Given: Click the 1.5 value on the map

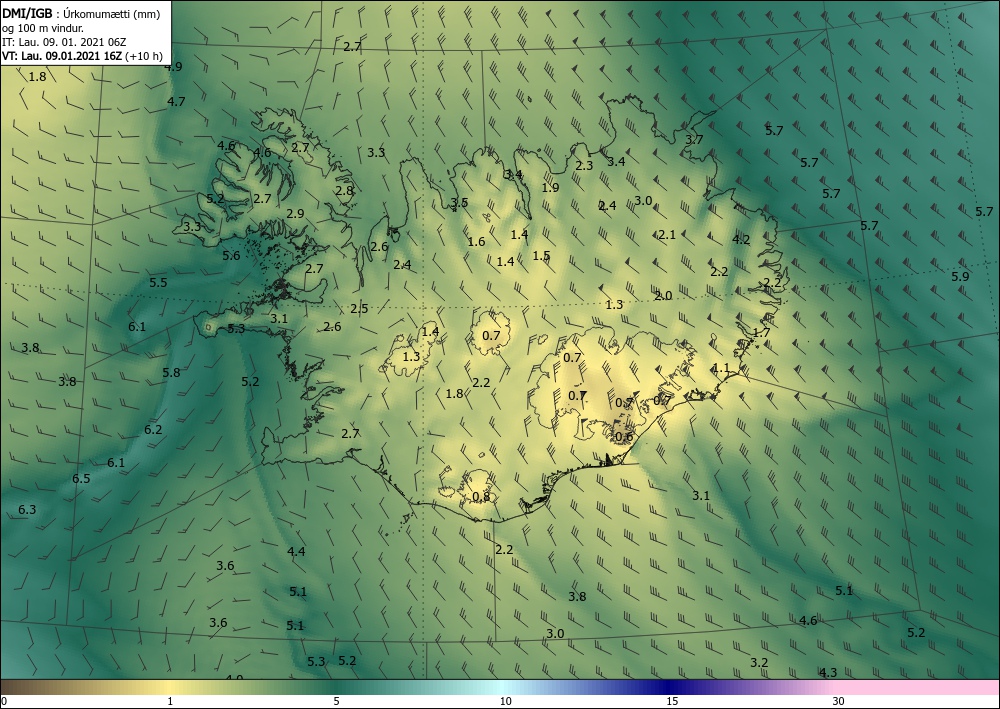Looking at the screenshot, I should point(541,256).
